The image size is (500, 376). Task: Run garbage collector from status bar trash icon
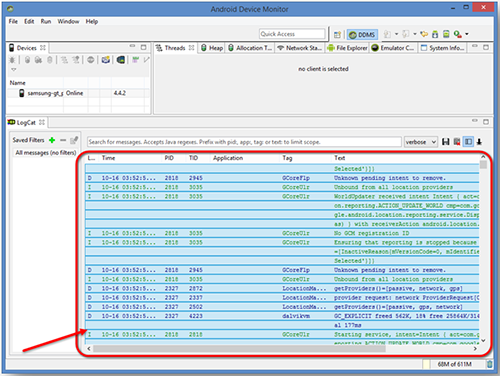point(489,364)
